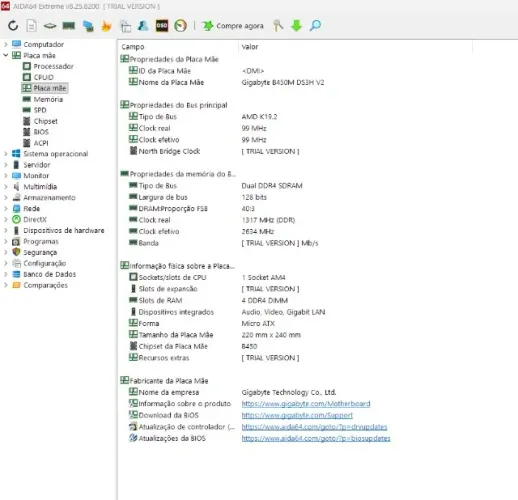Screen dimensions: 518x500
Task: Select the SPD tree item
Action: 40,110
